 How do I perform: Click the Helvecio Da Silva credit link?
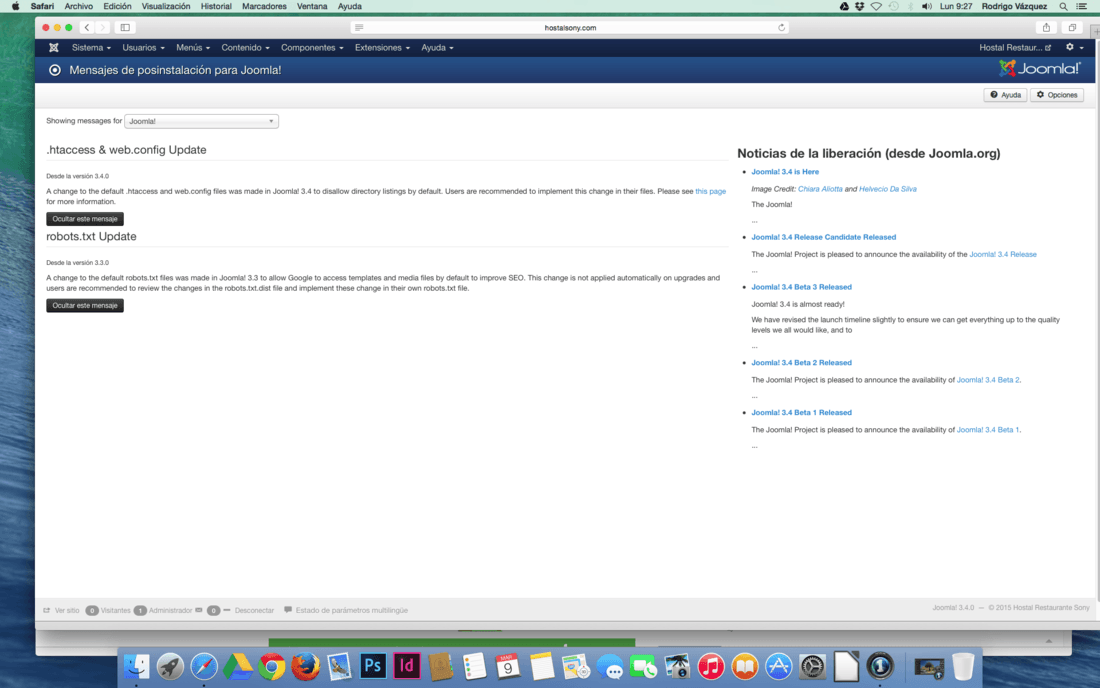tap(887, 189)
